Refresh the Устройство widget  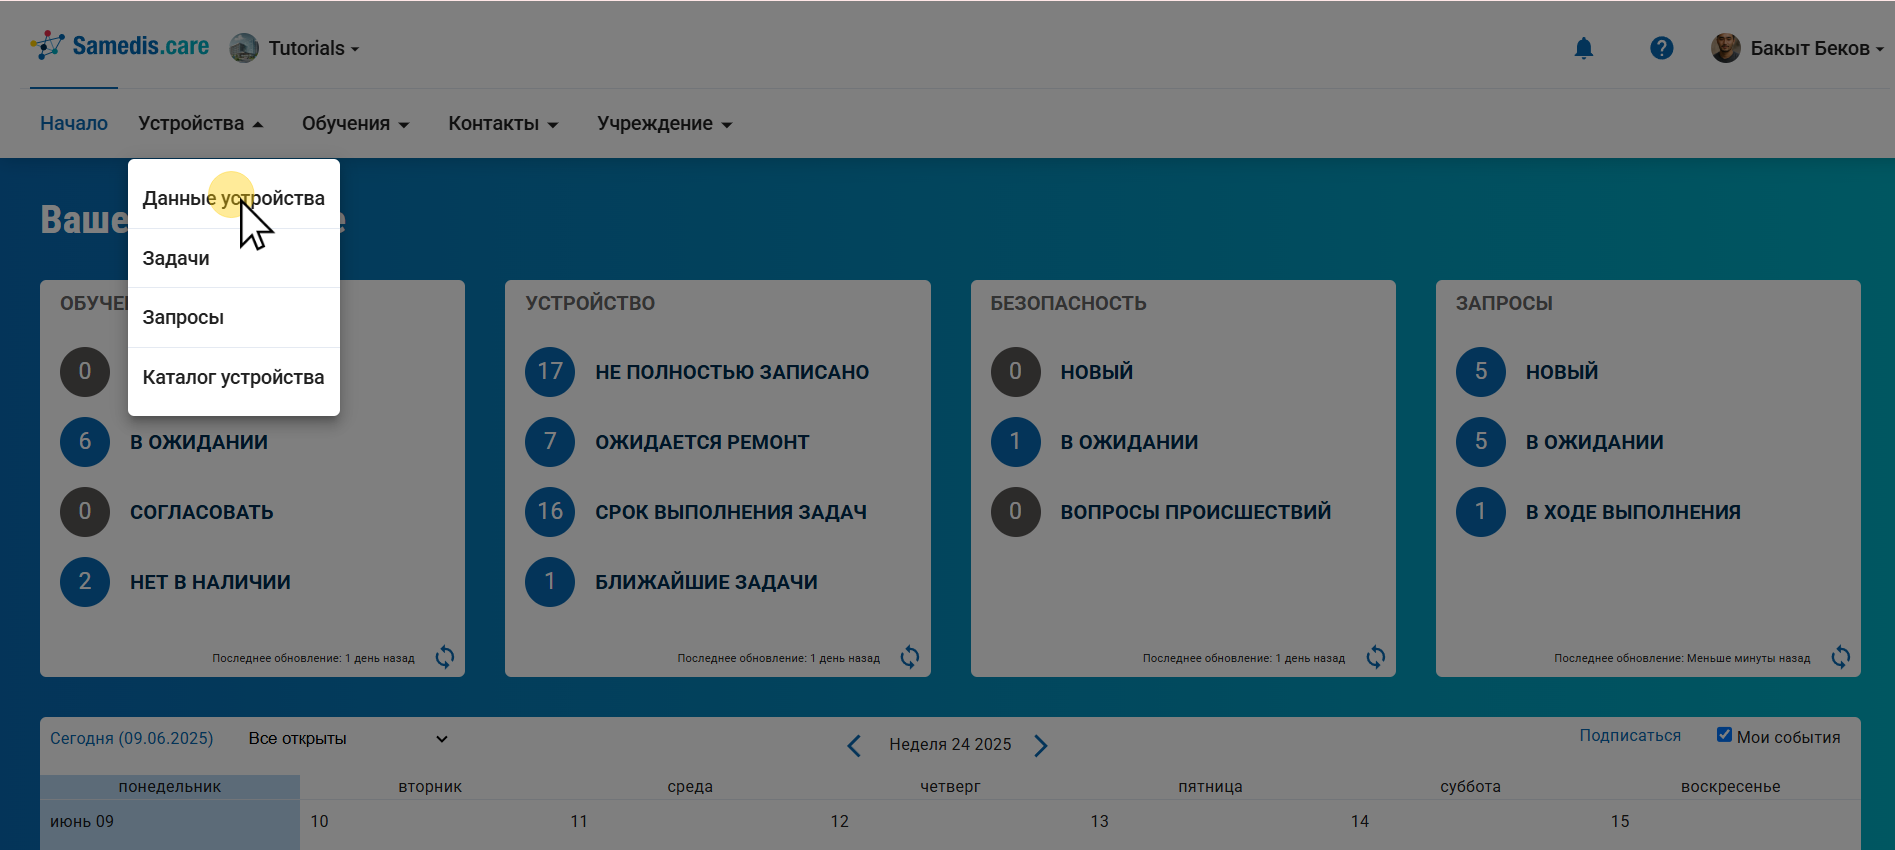click(910, 657)
